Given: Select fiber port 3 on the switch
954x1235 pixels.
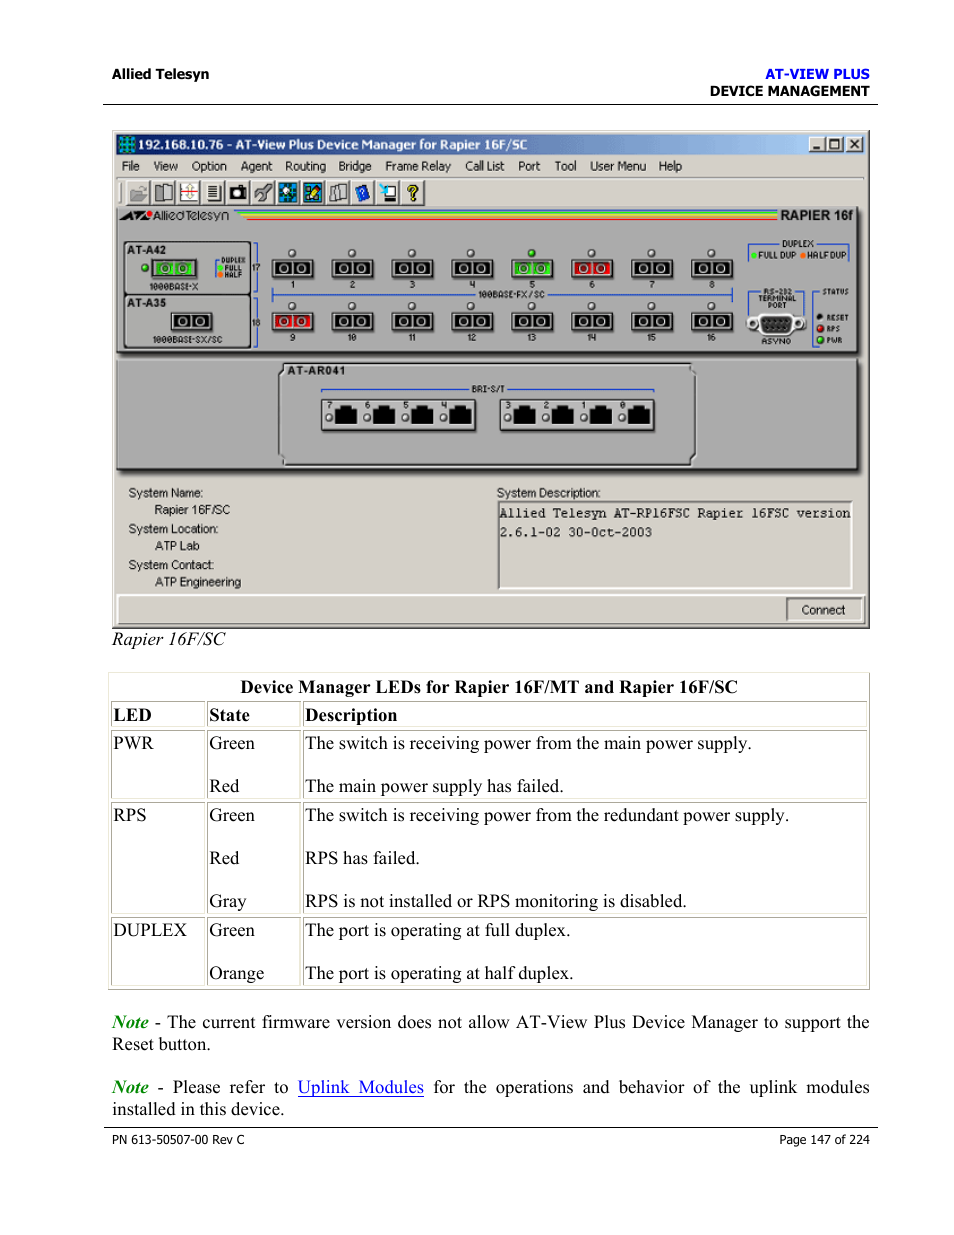Looking at the screenshot, I should point(412,268).
